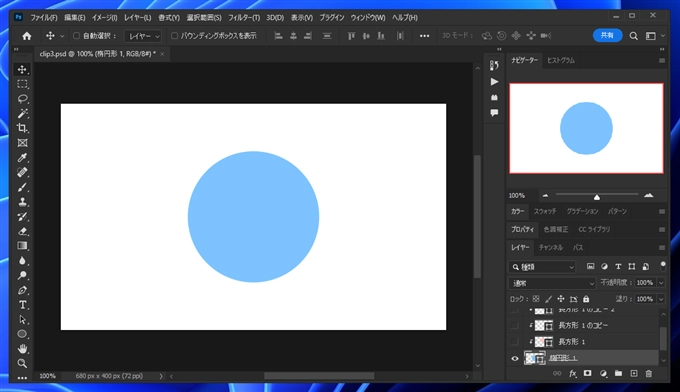Select the Pen tool
The height and width of the screenshot is (392, 680).
(22, 290)
